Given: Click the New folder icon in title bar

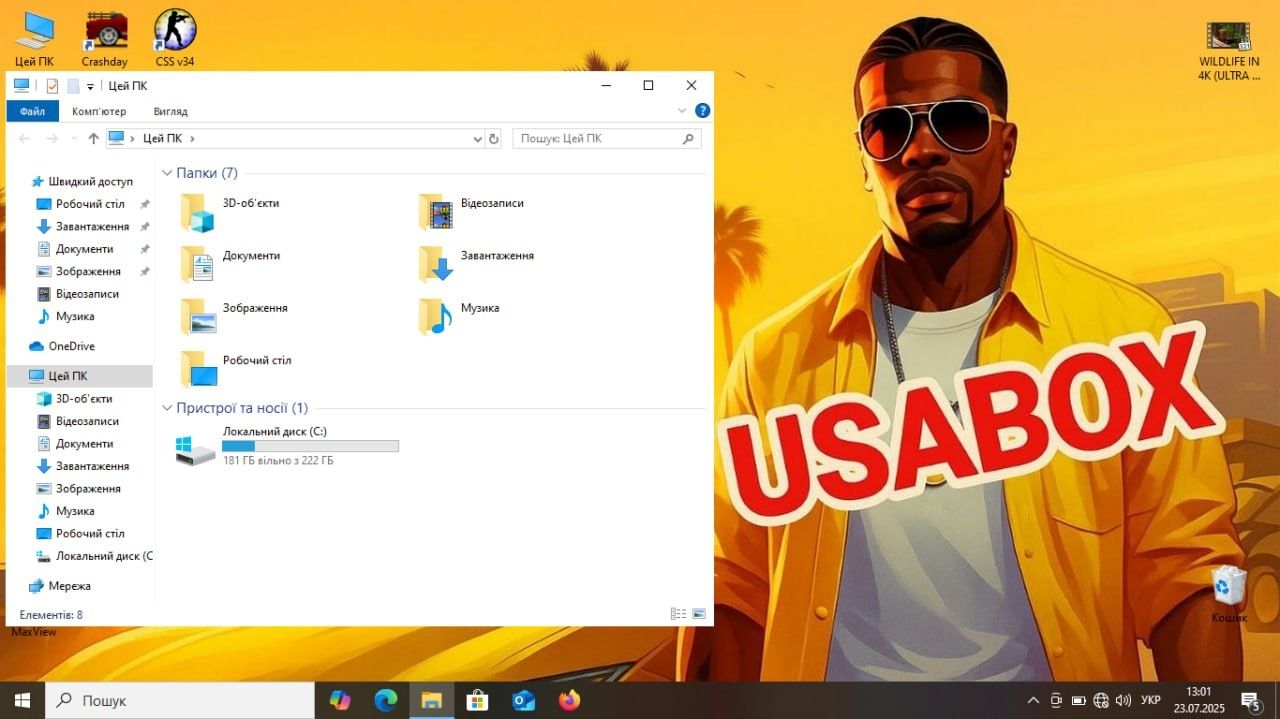Looking at the screenshot, I should (x=73, y=86).
